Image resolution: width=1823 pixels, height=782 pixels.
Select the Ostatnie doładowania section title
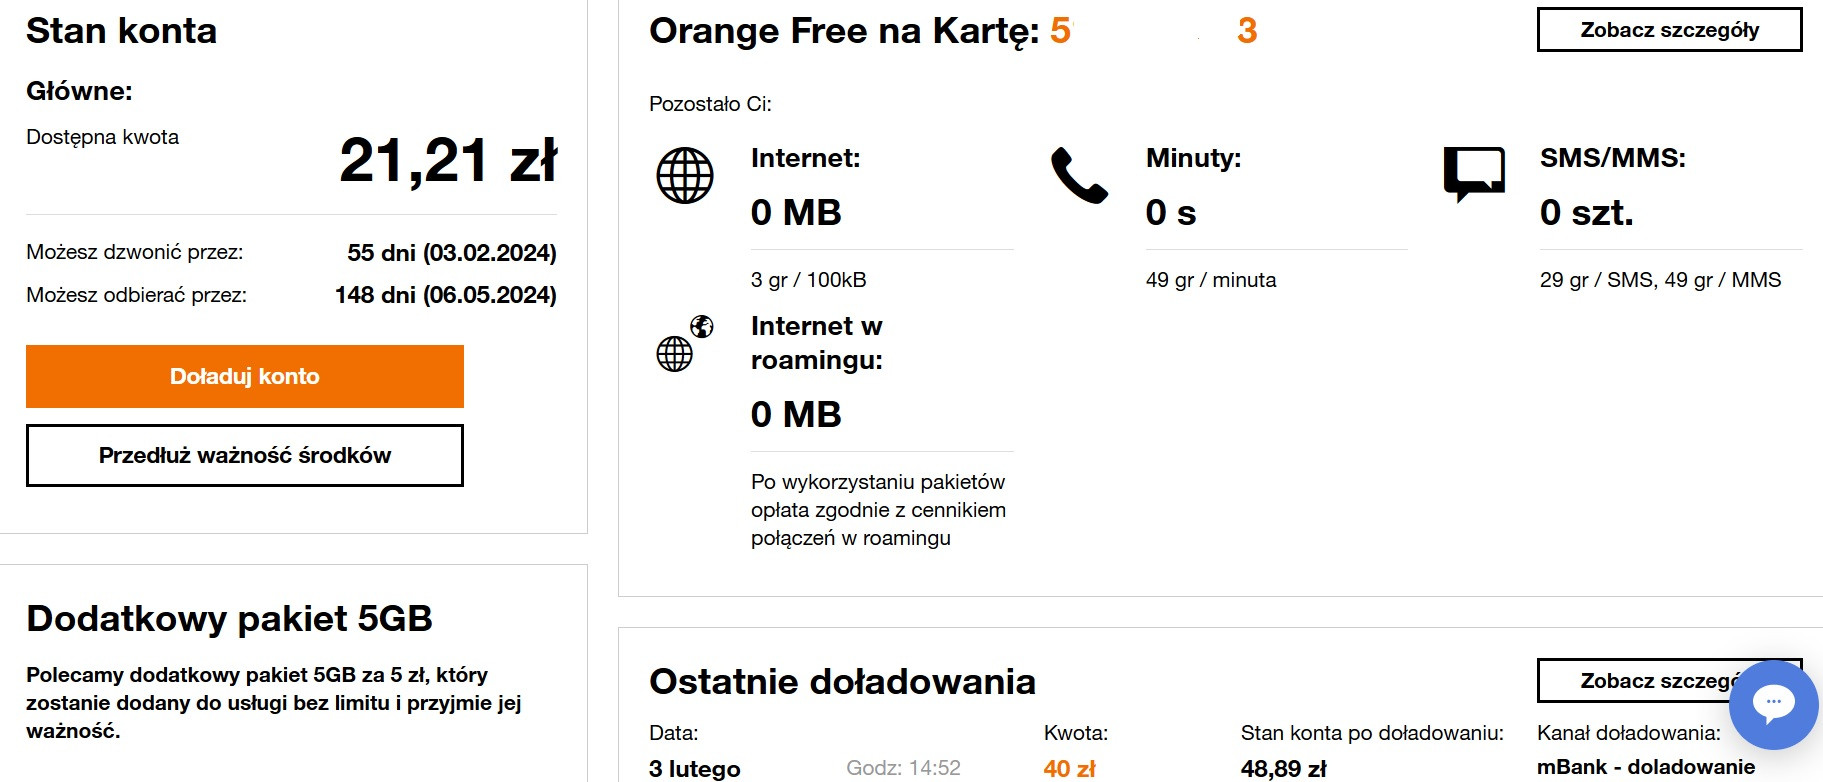coord(842,681)
